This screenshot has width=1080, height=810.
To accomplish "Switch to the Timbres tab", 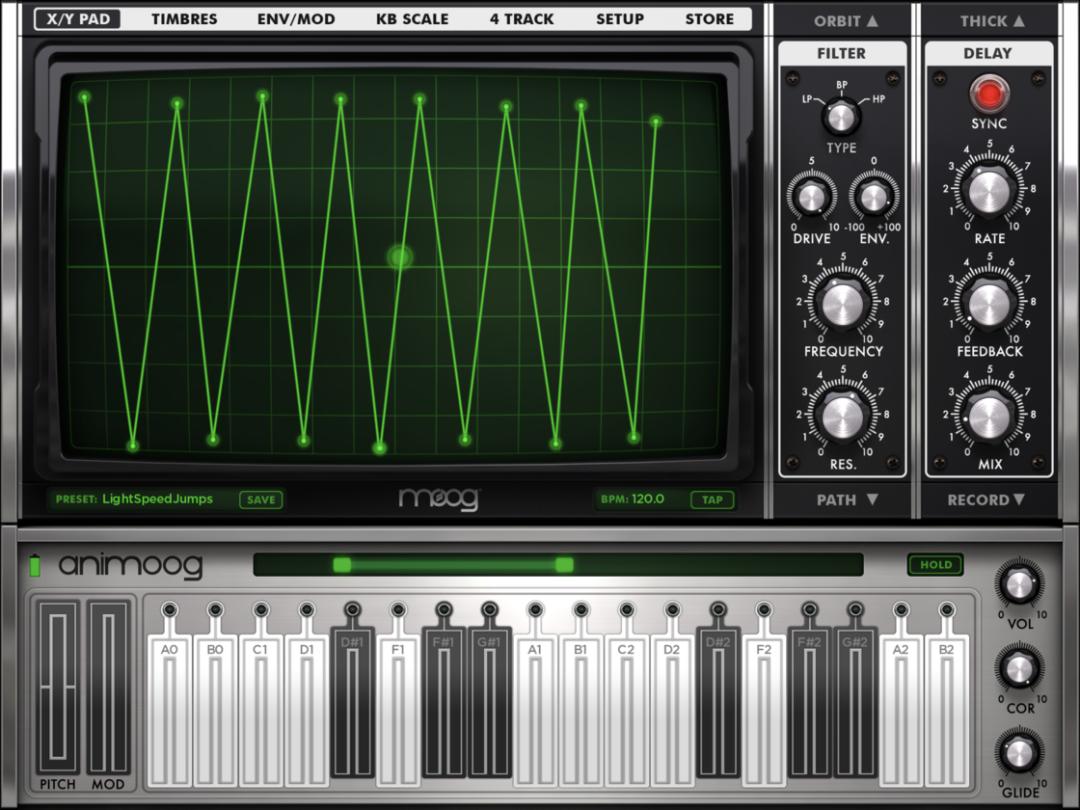I will pos(184,19).
